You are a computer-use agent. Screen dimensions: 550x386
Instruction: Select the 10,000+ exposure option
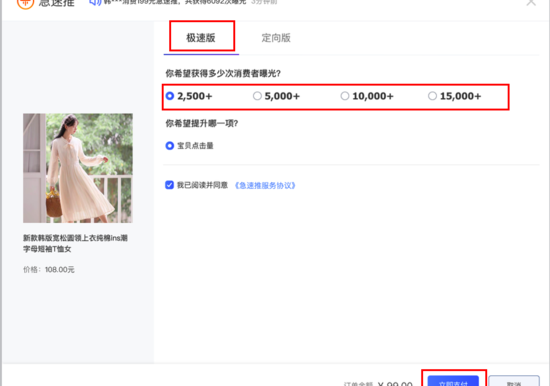(x=367, y=96)
